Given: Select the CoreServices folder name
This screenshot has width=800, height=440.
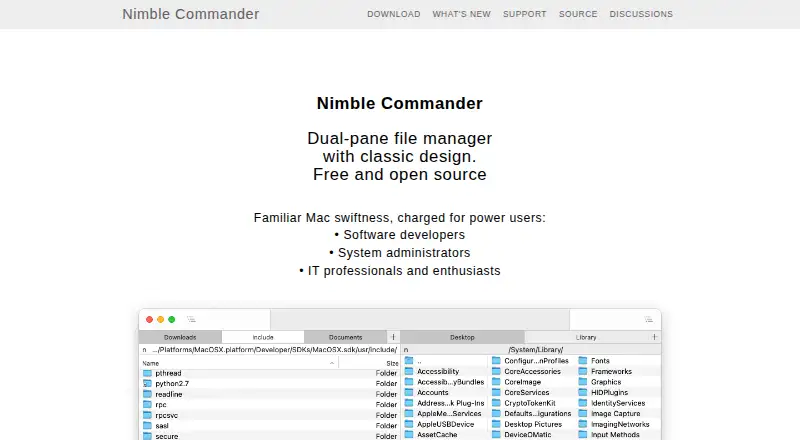Looking at the screenshot, I should [527, 392].
